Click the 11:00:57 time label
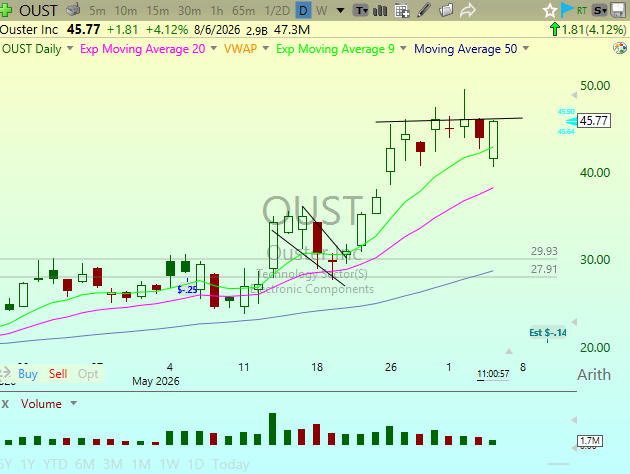 pyautogui.click(x=493, y=374)
